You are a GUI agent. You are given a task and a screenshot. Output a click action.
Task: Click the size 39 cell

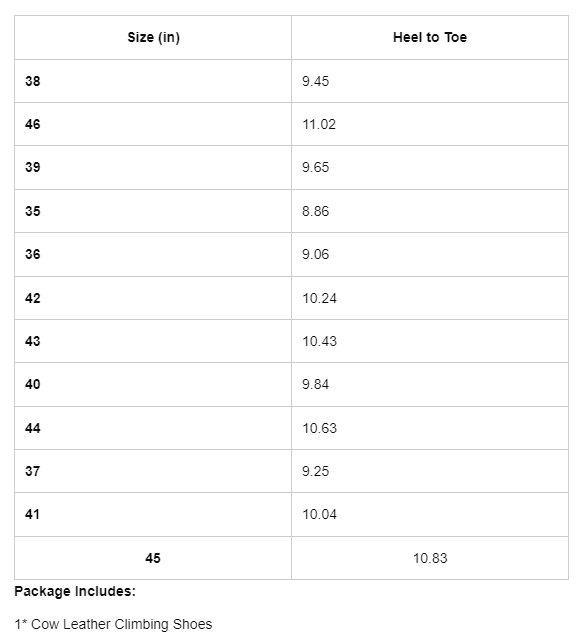[x=153, y=167]
